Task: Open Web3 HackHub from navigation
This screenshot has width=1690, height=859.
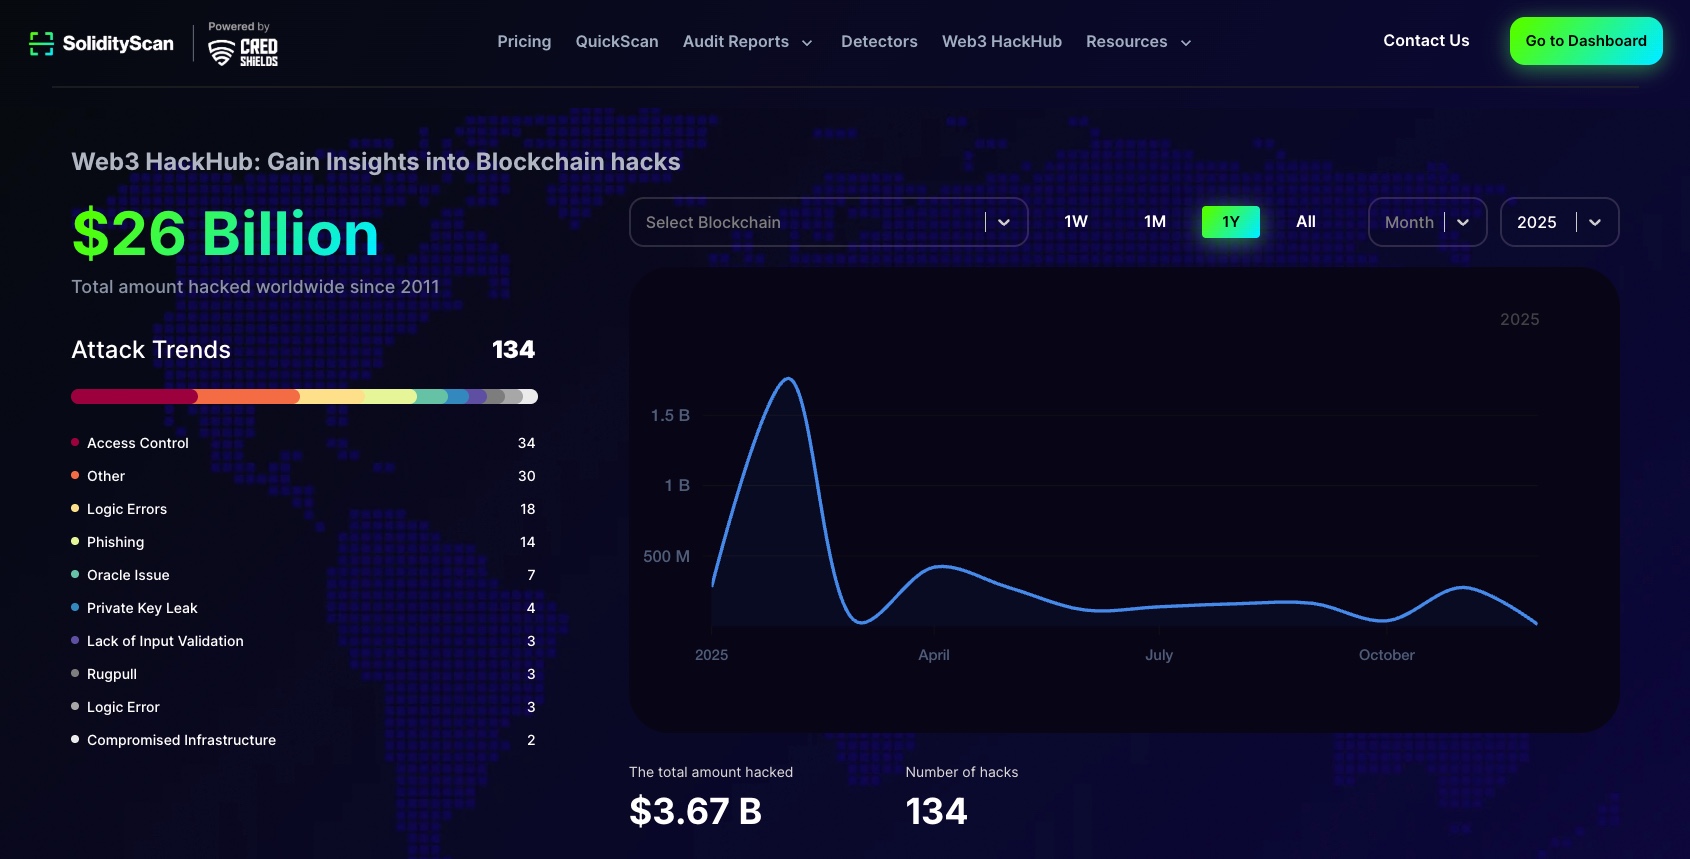Action: 1001,42
